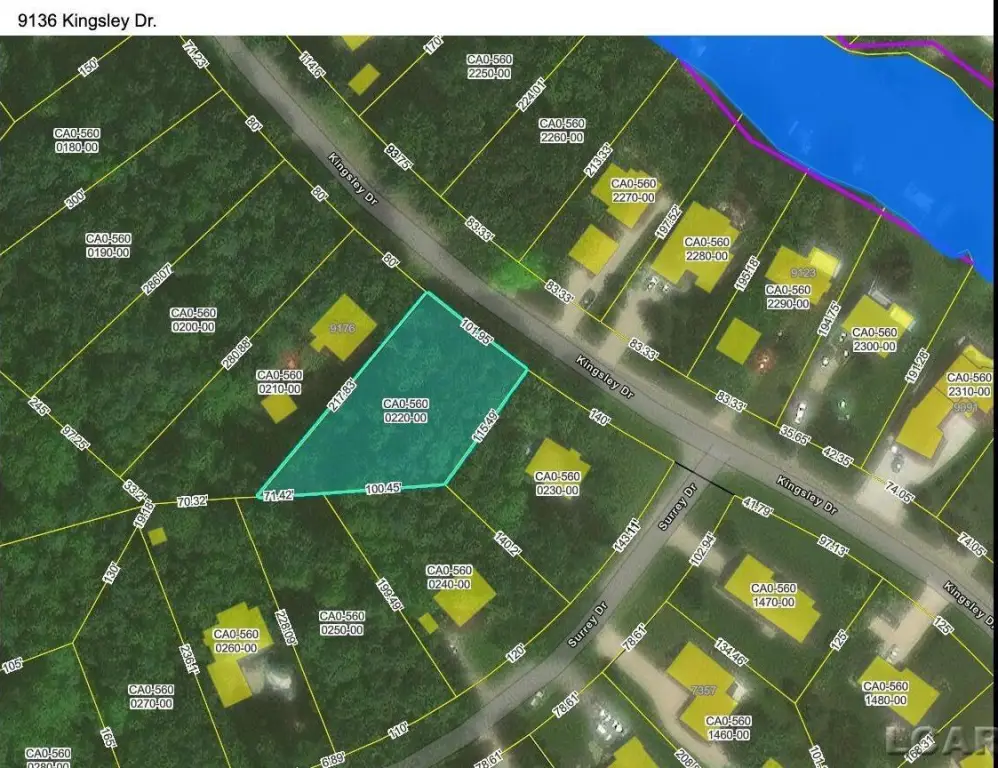Pick parcel label CA0-560 0250-00
The image size is (998, 768).
pos(341,622)
